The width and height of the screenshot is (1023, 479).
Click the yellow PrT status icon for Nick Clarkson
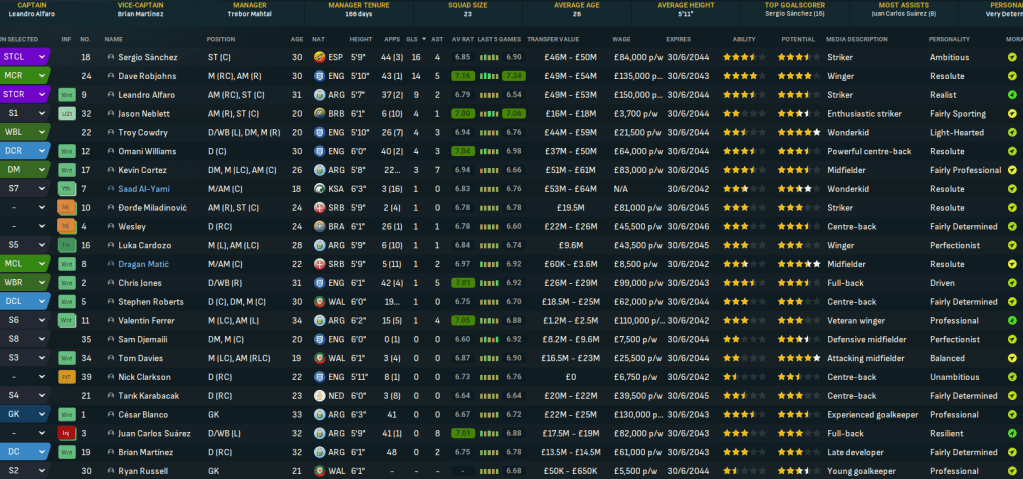(x=67, y=377)
